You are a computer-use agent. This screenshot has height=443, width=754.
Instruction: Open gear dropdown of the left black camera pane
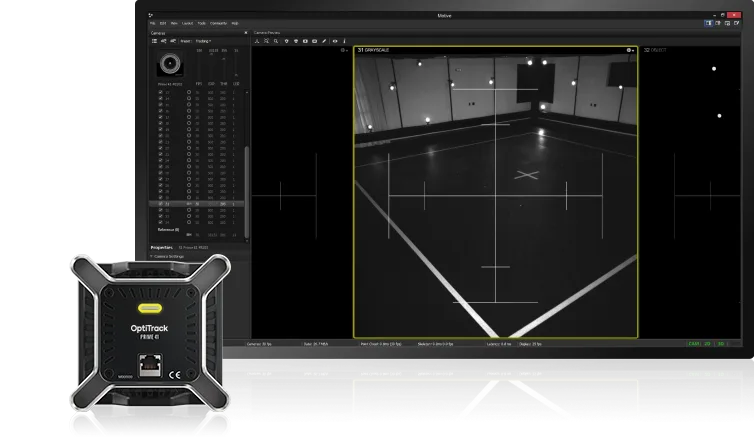[x=344, y=50]
